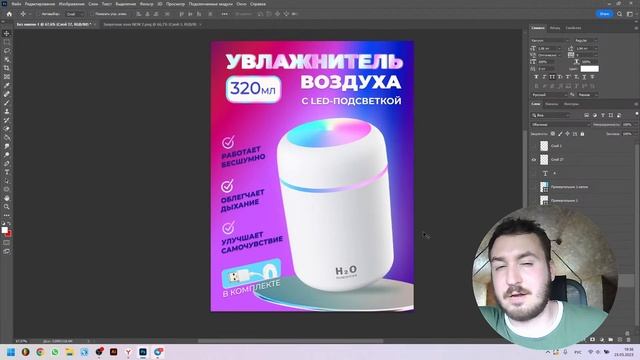Open the layer filter type dropdown
This screenshot has width=640, height=360.
(551, 116)
